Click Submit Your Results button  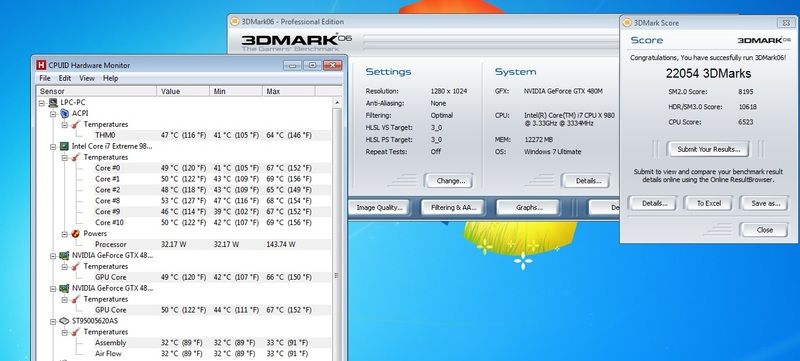pyautogui.click(x=708, y=149)
